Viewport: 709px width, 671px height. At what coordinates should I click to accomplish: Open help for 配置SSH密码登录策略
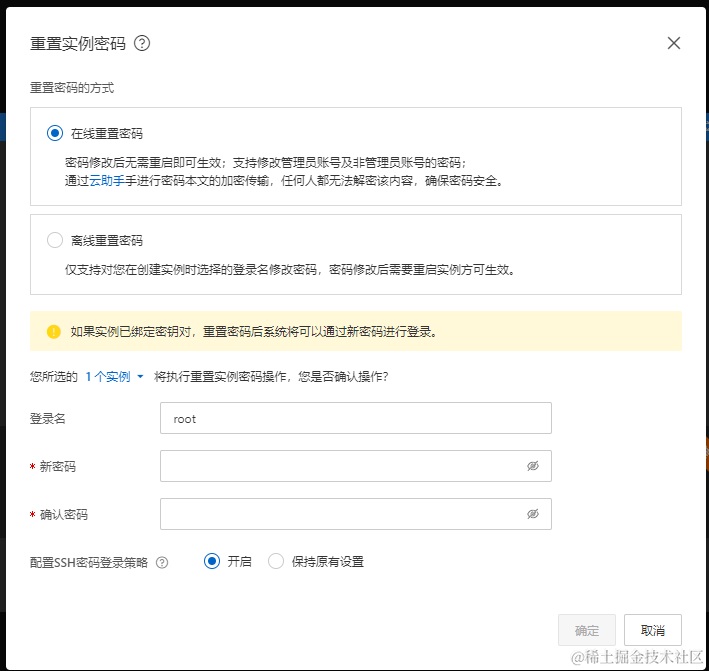click(x=162, y=562)
